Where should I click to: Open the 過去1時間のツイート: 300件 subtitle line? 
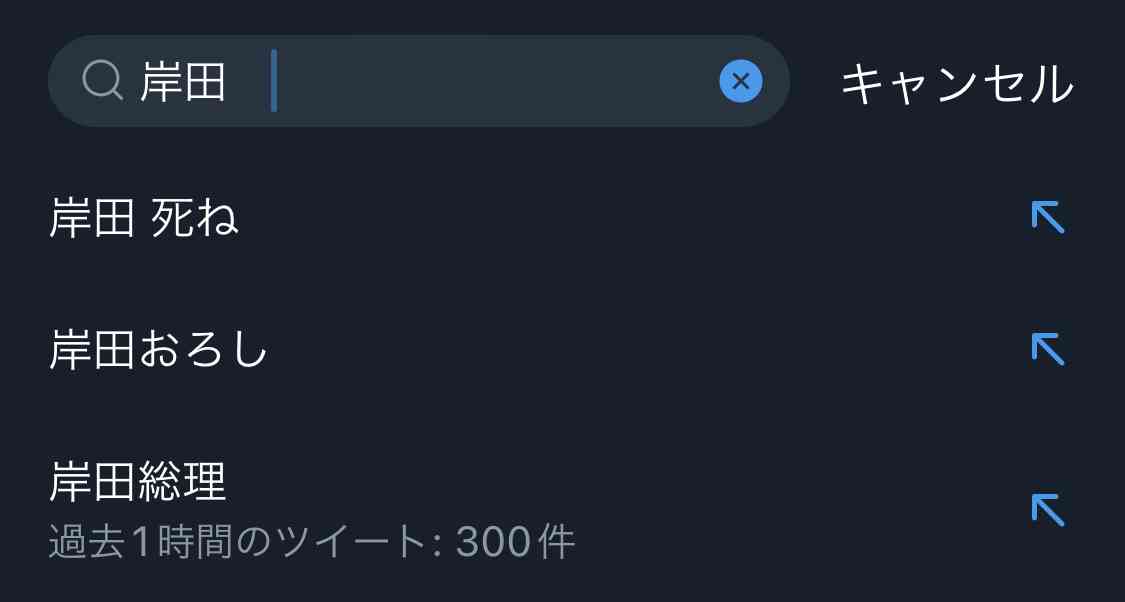coord(312,542)
